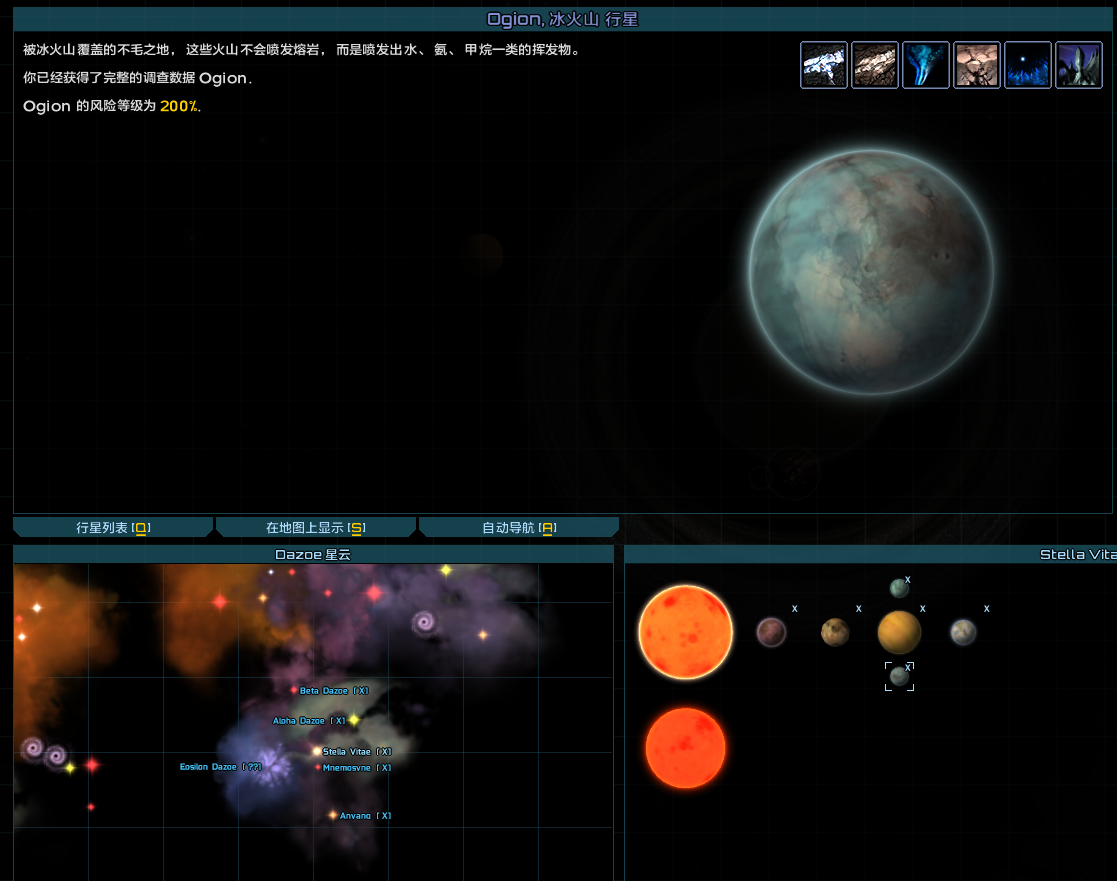Click the bright orange primary star
Screen dimensions: 1117x881
pos(685,632)
